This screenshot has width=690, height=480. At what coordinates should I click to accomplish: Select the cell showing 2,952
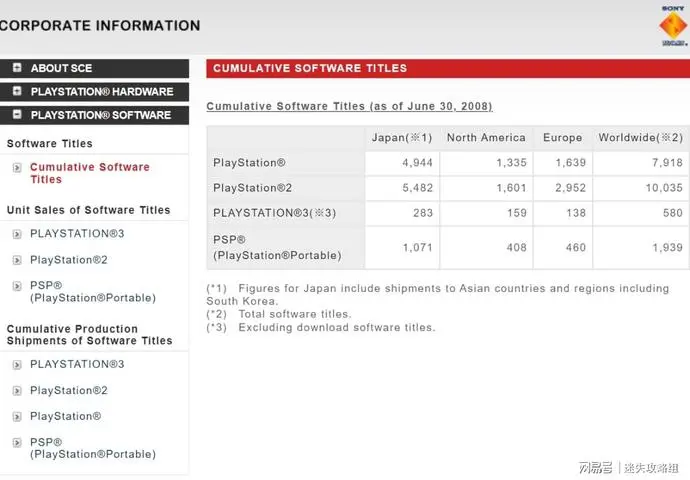tap(562, 188)
